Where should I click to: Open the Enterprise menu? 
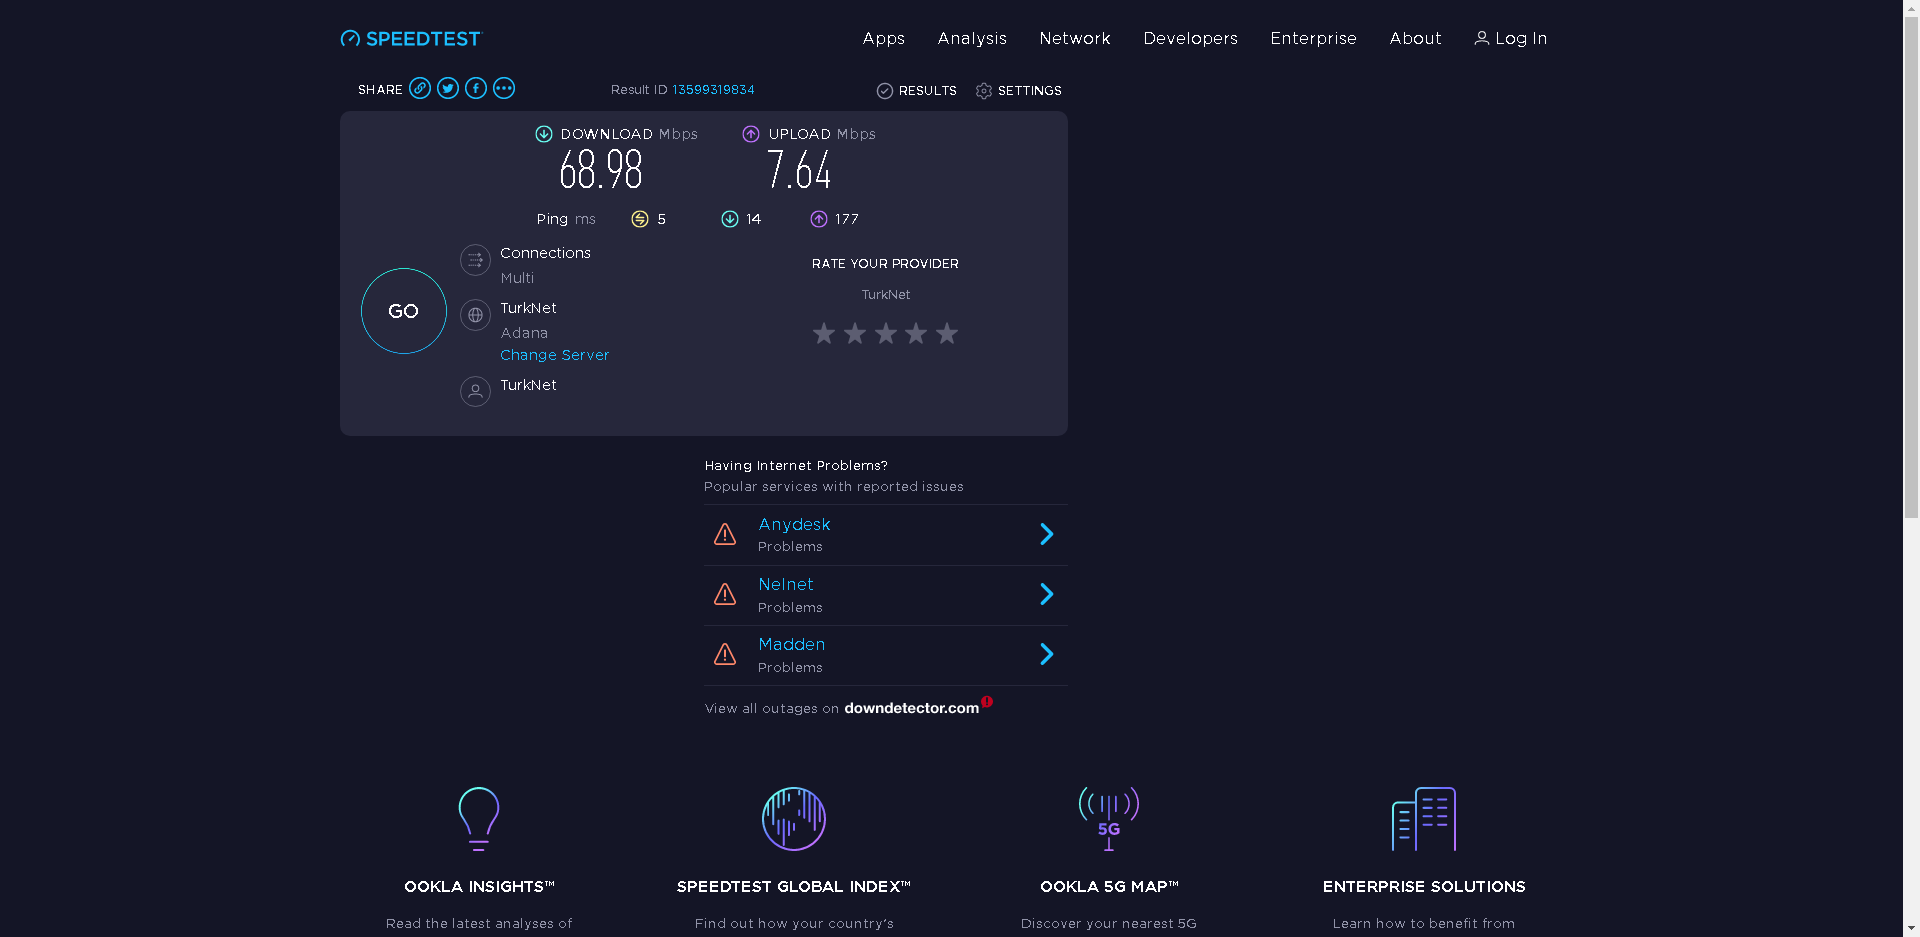pyautogui.click(x=1314, y=38)
